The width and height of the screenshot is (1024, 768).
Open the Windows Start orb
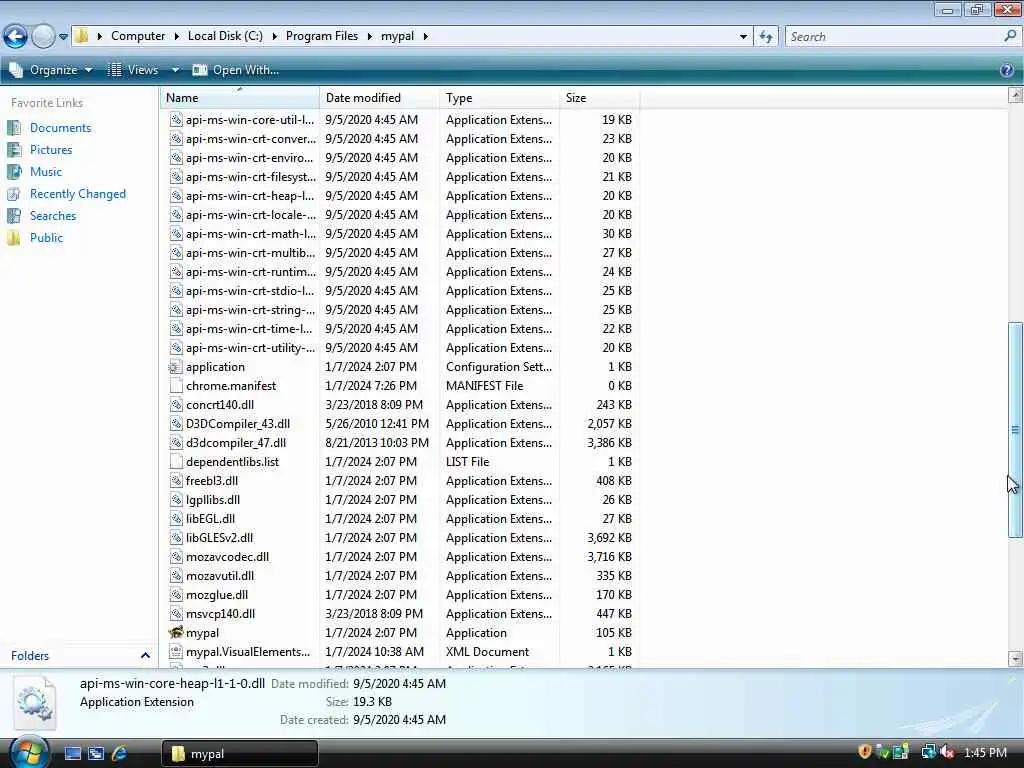pos(29,752)
